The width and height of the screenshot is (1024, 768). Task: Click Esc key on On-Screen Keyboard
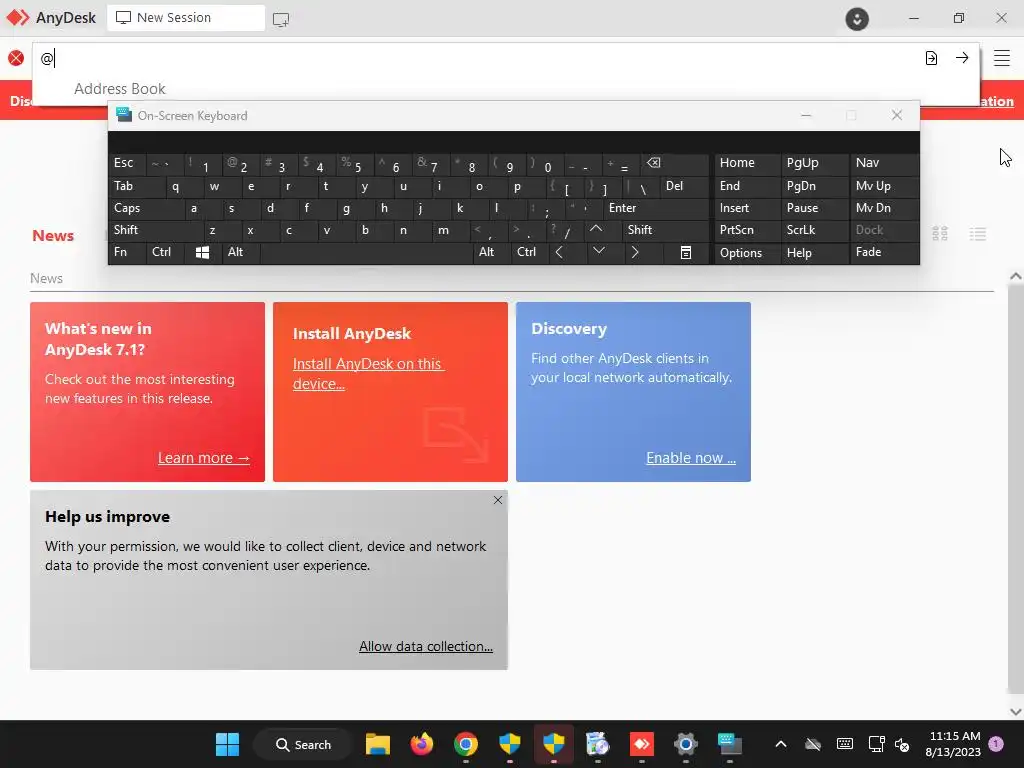tap(127, 163)
